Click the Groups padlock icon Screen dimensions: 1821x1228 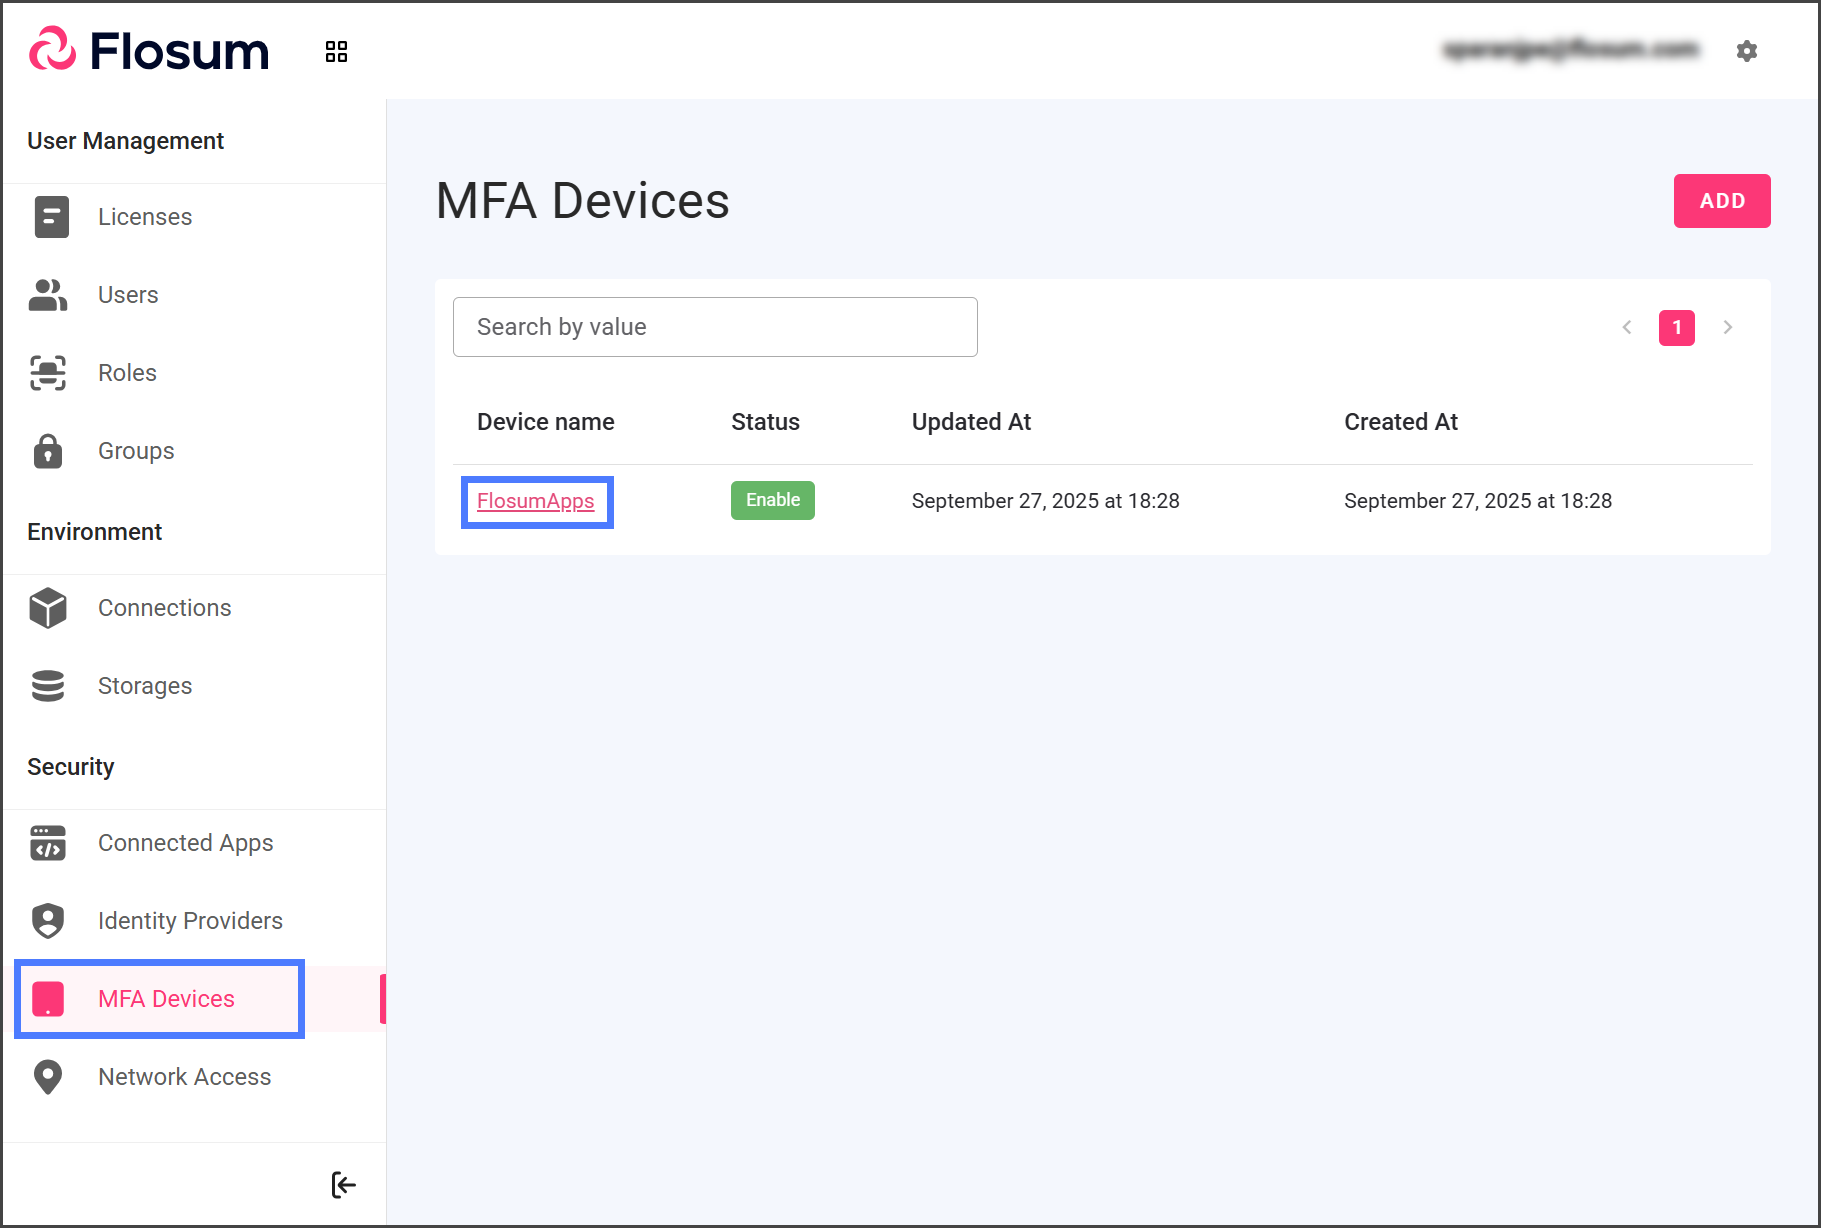tap(48, 451)
